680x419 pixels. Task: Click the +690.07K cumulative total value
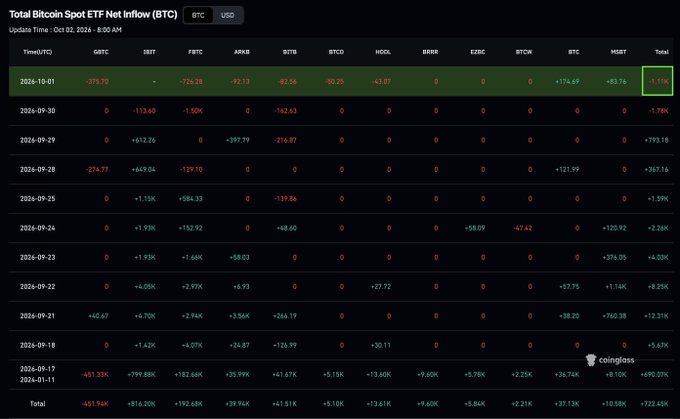click(x=654, y=375)
